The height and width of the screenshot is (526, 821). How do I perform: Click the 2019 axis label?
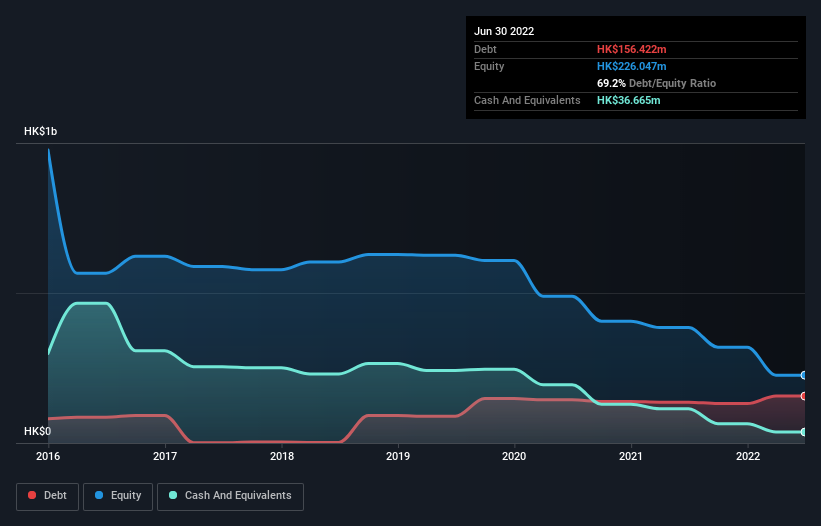pyautogui.click(x=398, y=456)
